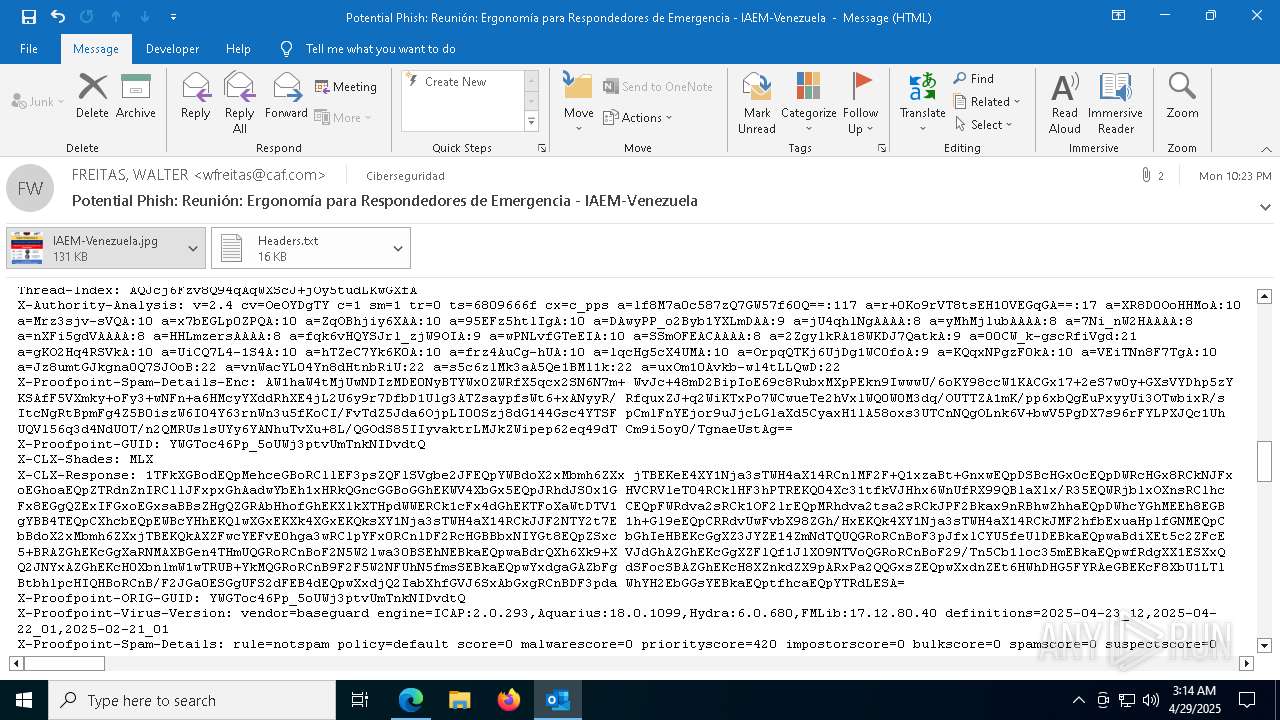Click Find in Editing group
The height and width of the screenshot is (720, 1280).
(974, 79)
